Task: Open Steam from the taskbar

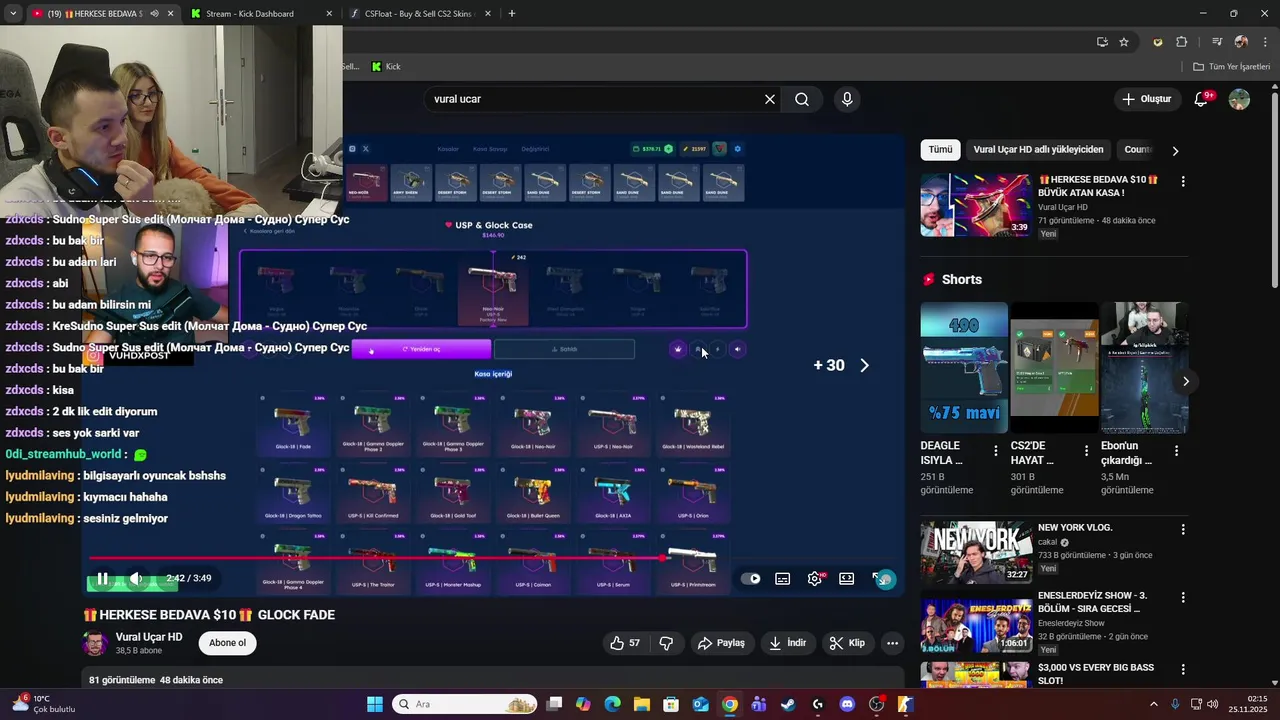Action: coord(788,704)
